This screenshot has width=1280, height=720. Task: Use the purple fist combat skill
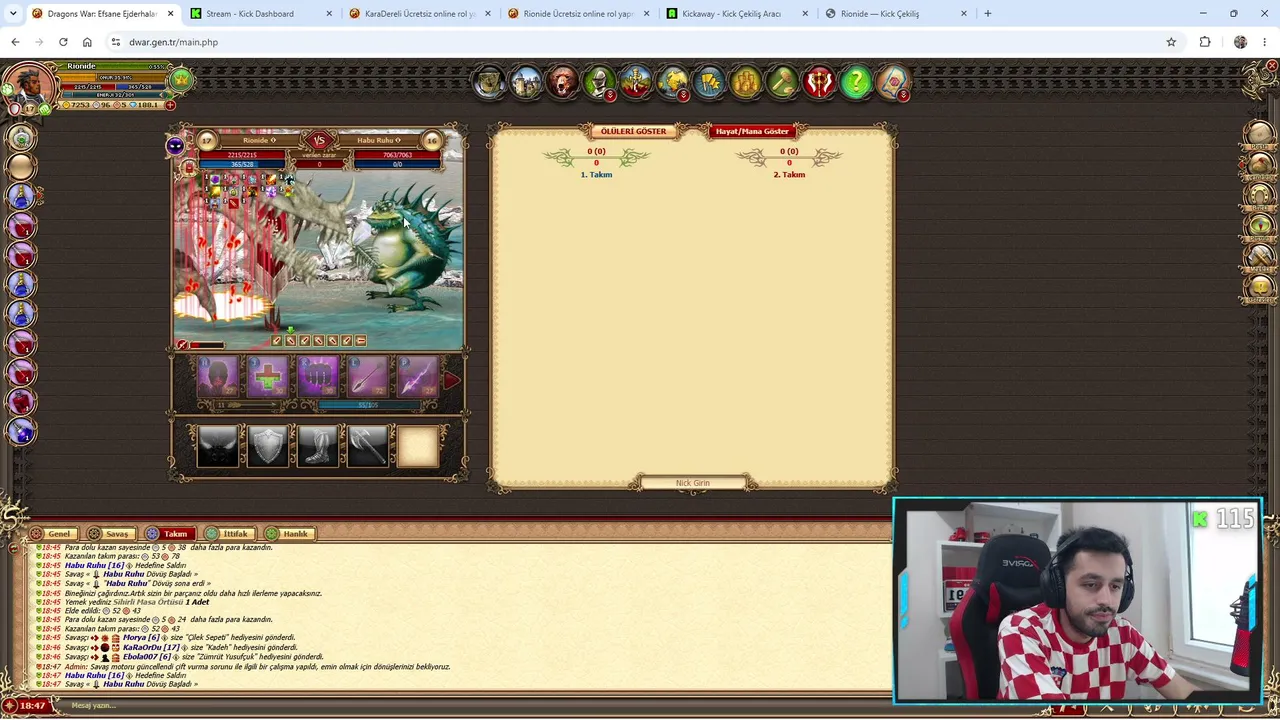pos(318,377)
